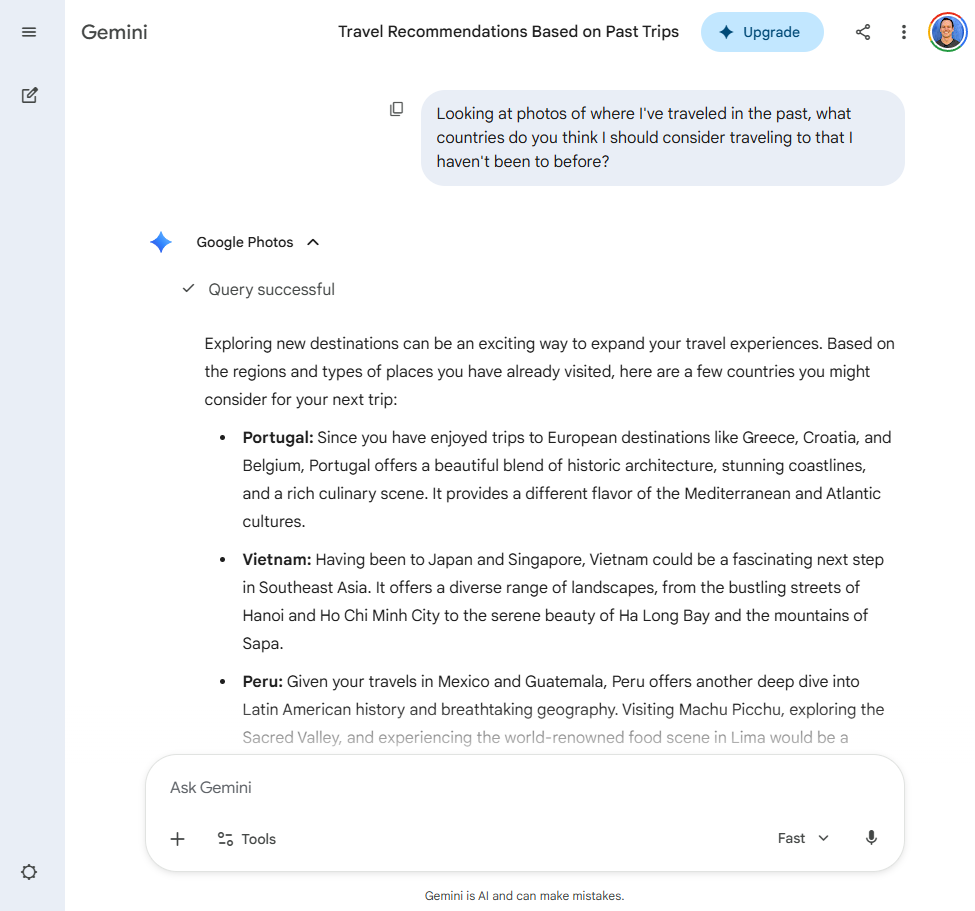Viewport: 975px width, 911px height.
Task: Share this conversation
Action: 862,31
